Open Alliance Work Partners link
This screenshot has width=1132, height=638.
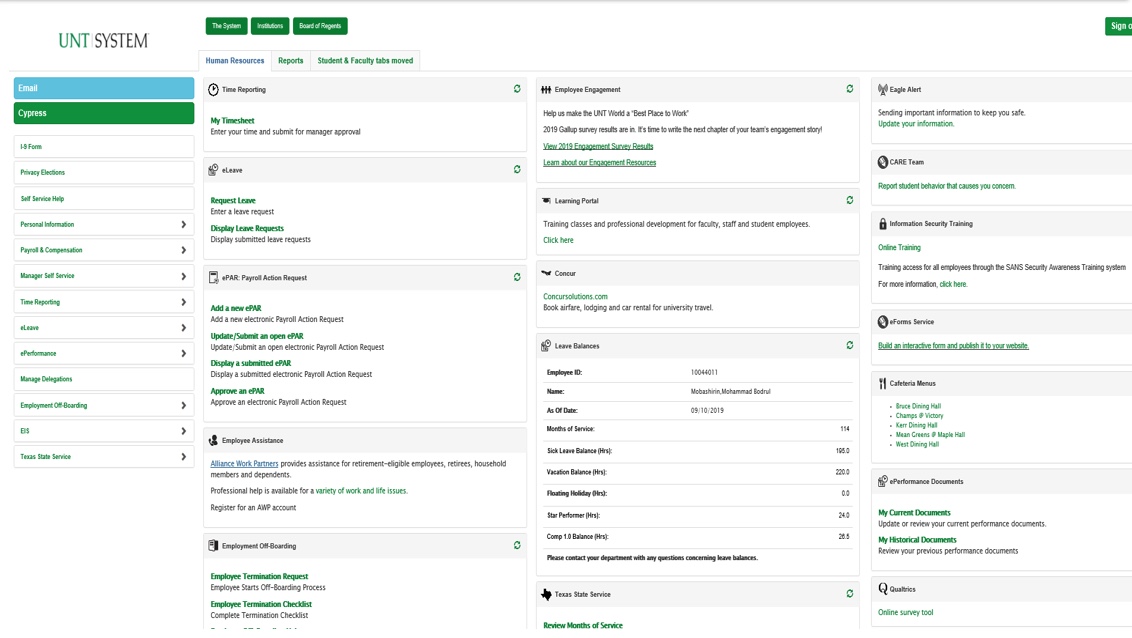[244, 464]
